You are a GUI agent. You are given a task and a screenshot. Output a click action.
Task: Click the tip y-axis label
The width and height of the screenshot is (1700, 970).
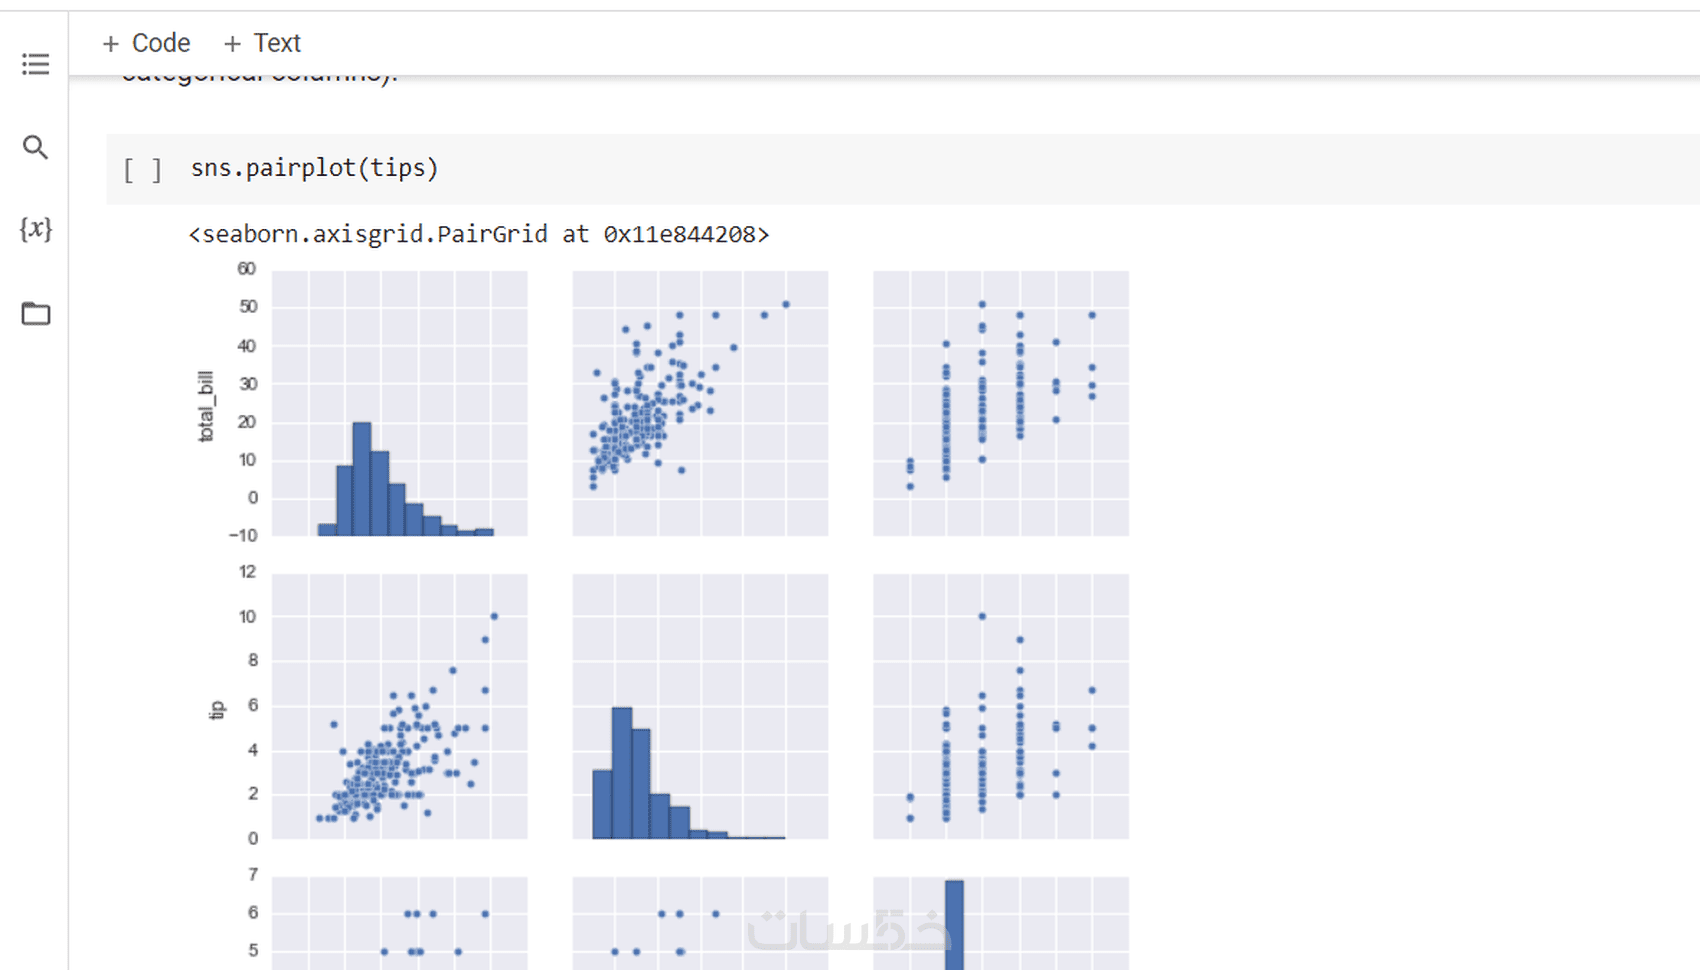216,710
